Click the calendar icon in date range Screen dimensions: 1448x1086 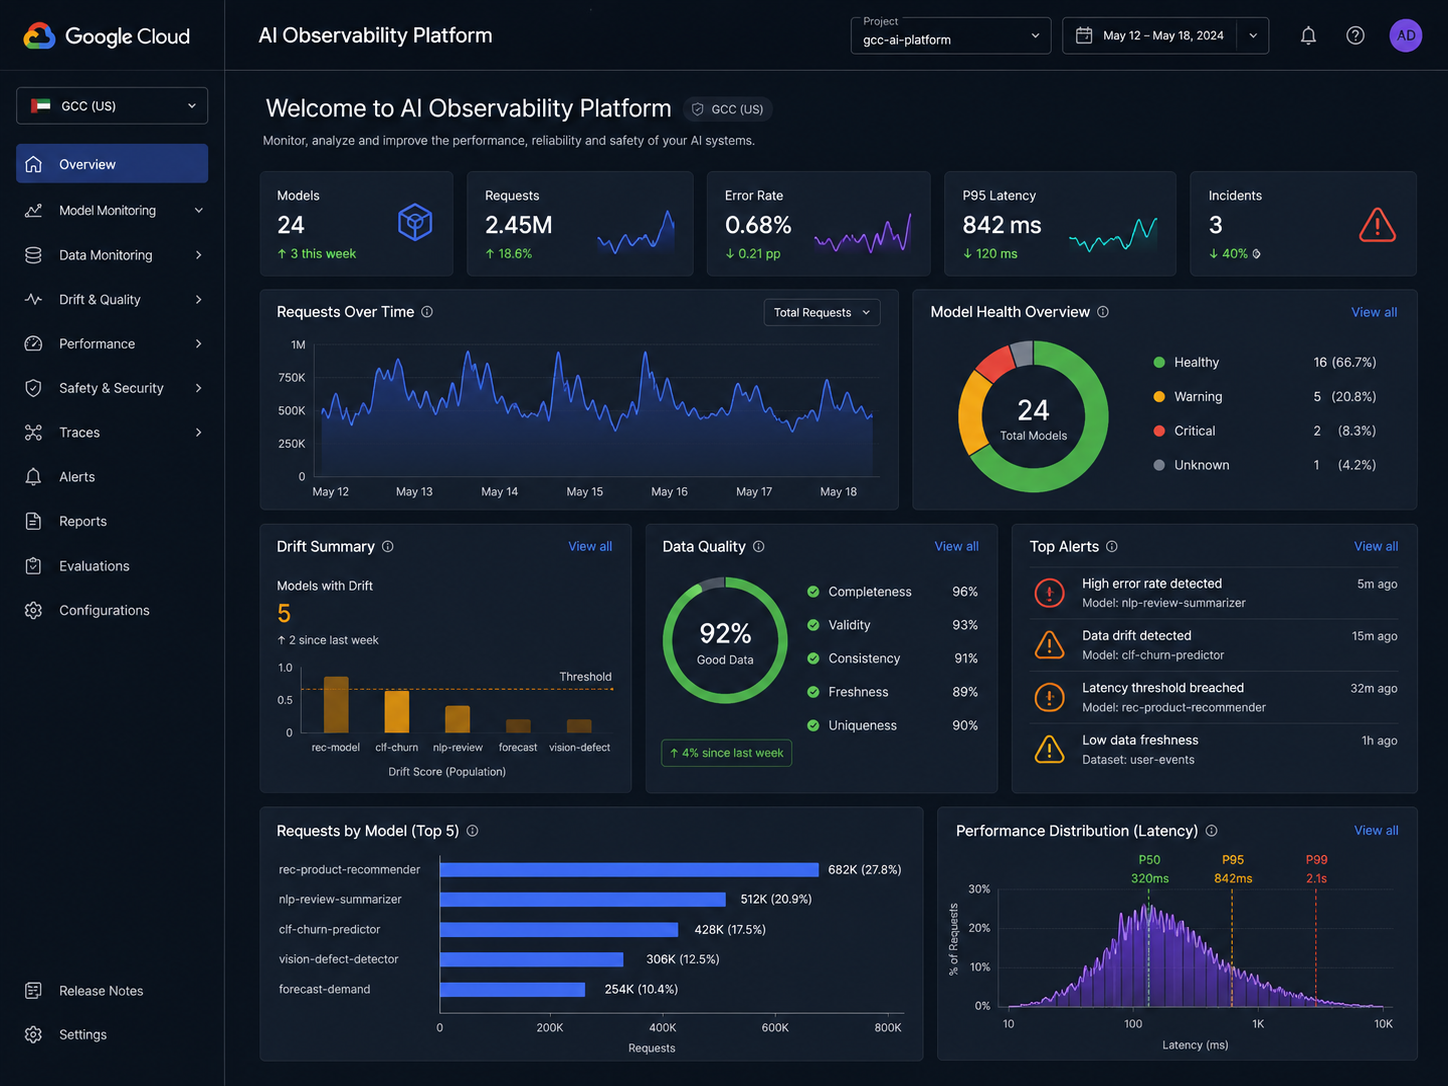1084,35
